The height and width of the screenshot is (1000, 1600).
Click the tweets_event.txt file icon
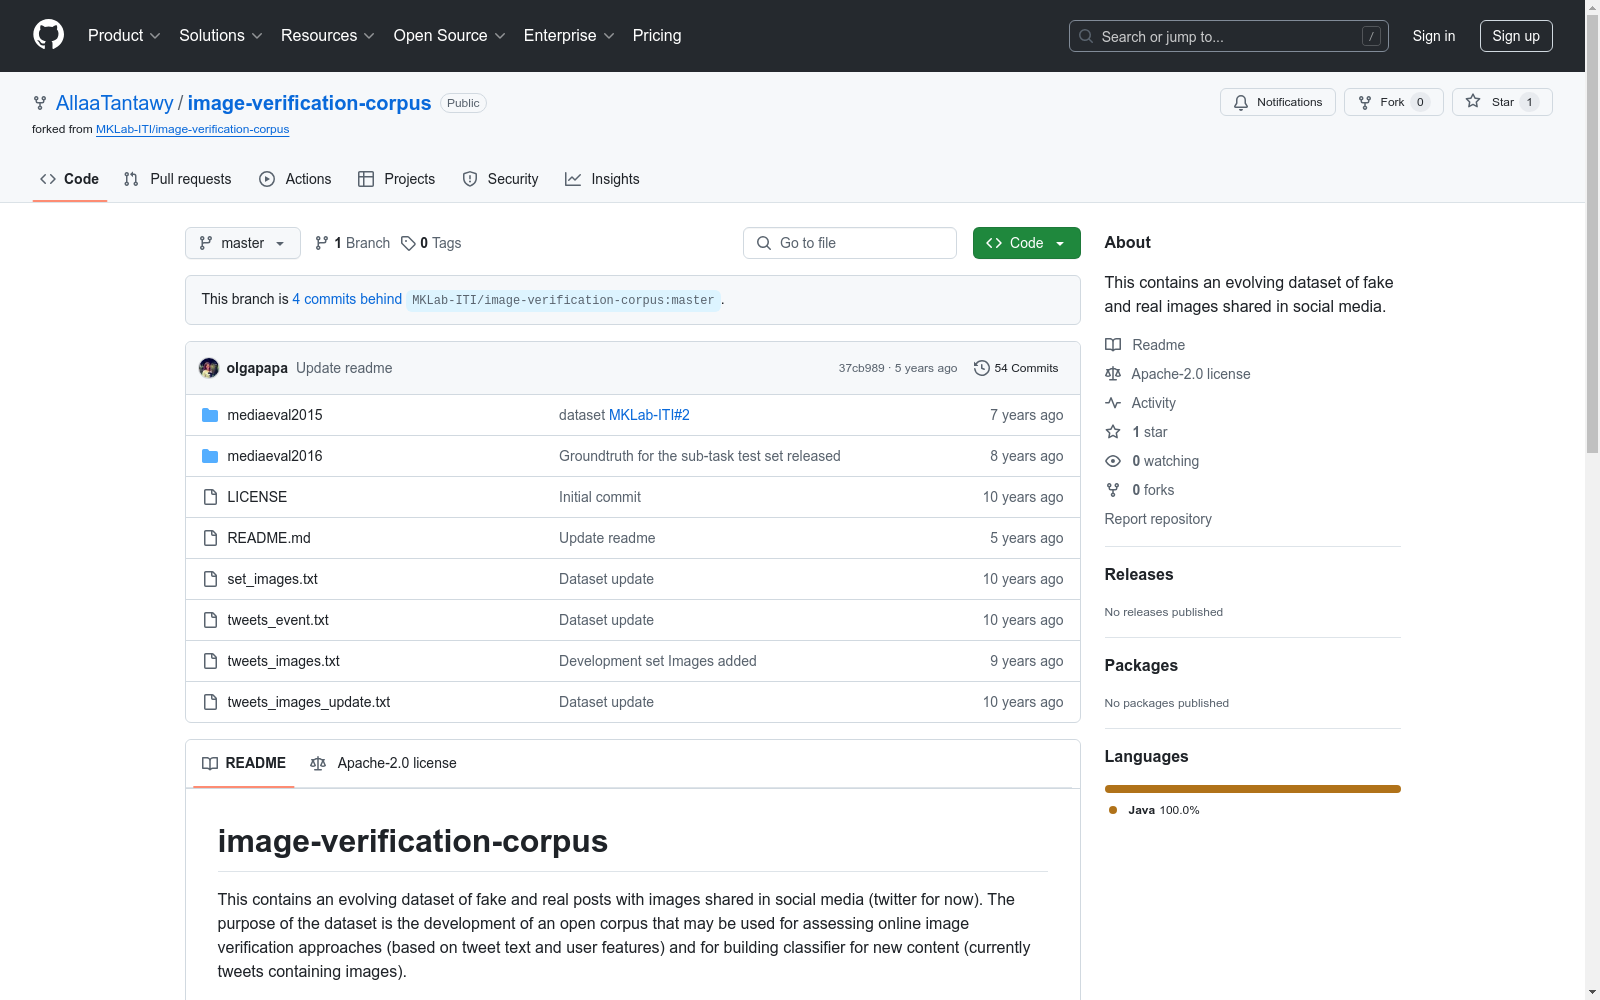click(210, 620)
